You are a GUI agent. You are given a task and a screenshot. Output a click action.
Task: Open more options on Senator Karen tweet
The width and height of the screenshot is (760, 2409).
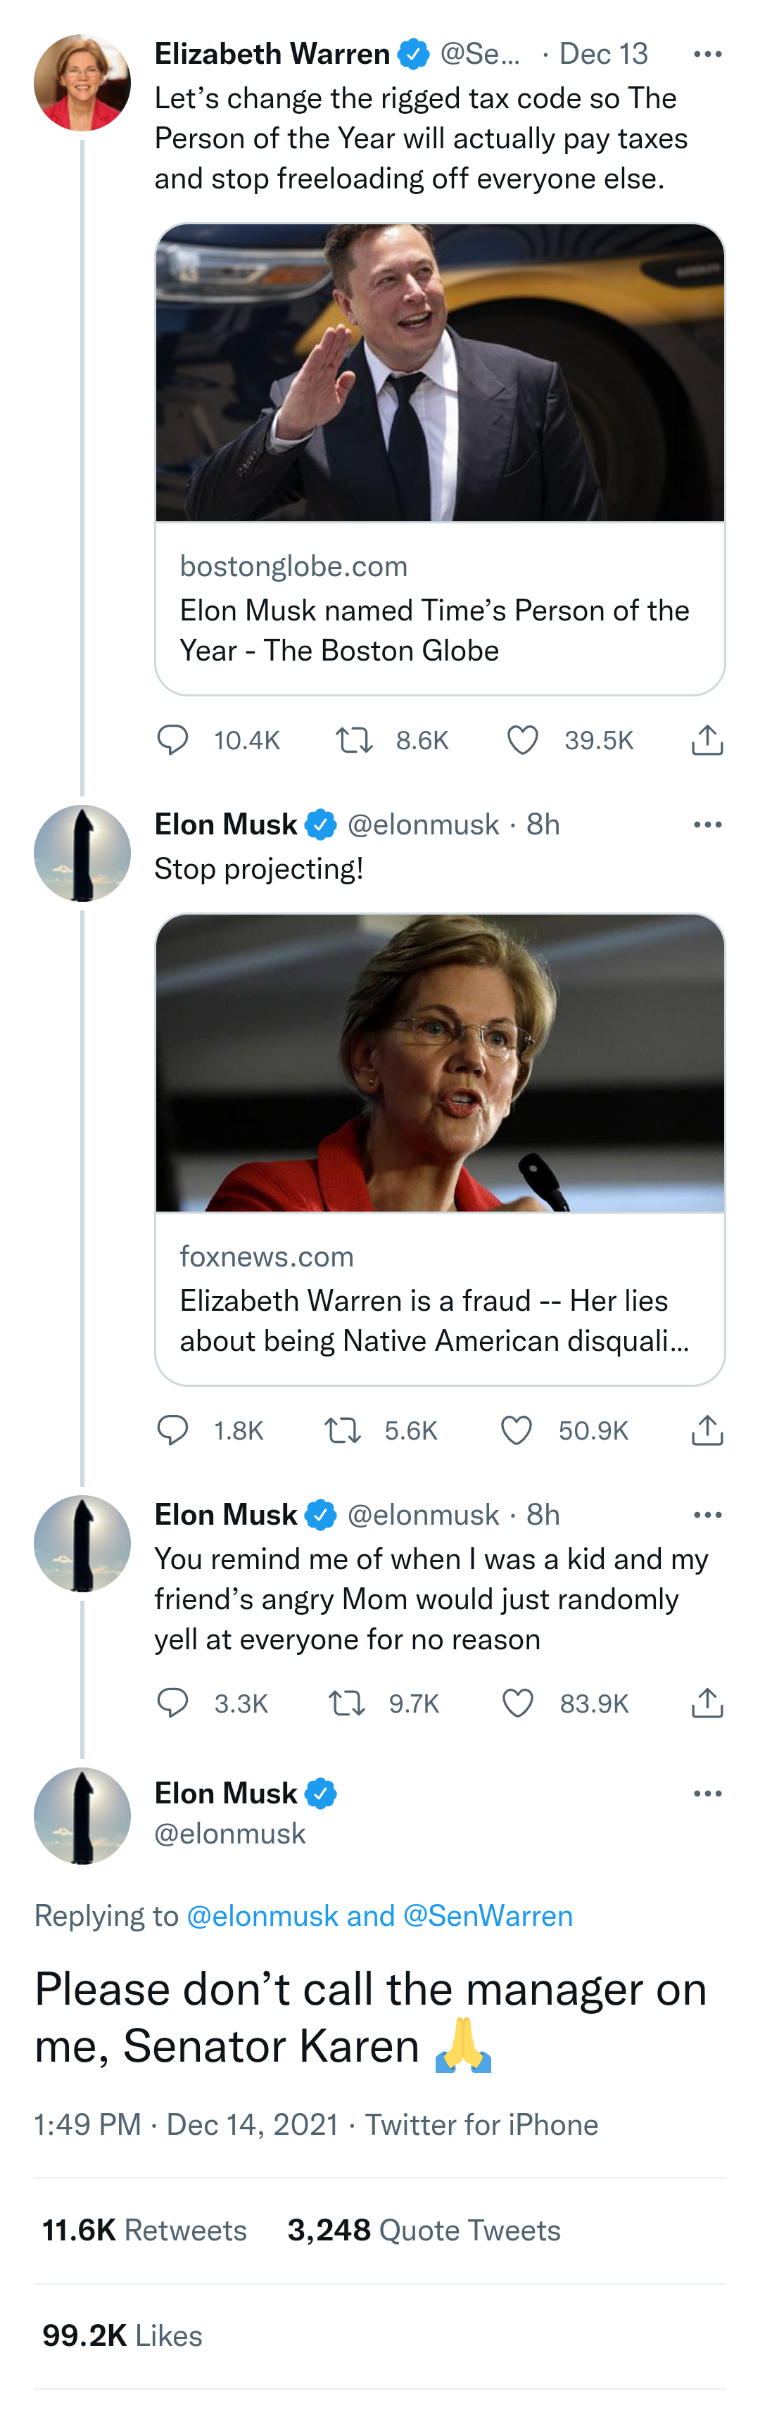point(707,1794)
